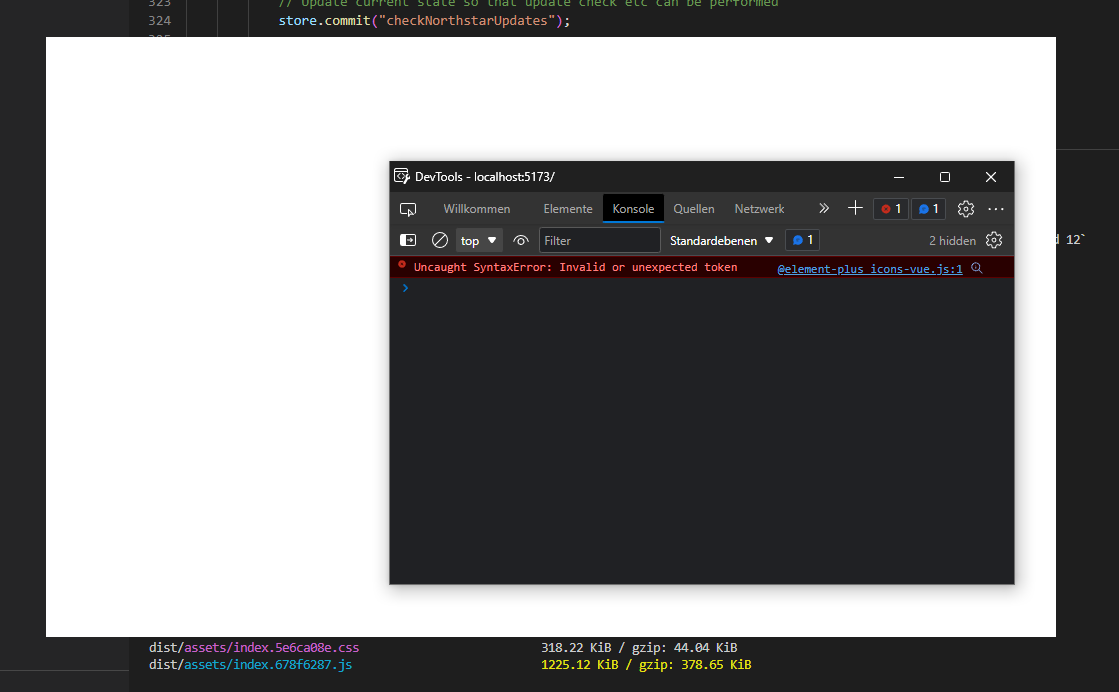Click the issues counter next to Standardebenen
Image resolution: width=1119 pixels, height=692 pixels.
click(x=801, y=240)
